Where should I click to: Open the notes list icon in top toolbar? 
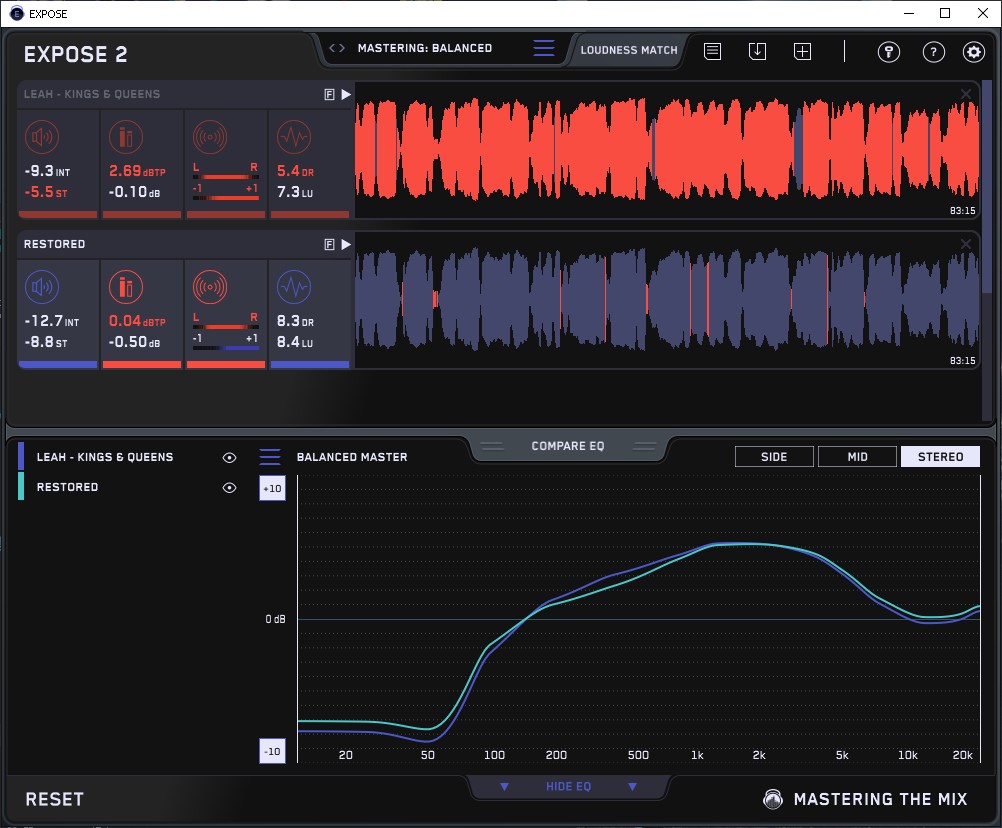pyautogui.click(x=713, y=51)
